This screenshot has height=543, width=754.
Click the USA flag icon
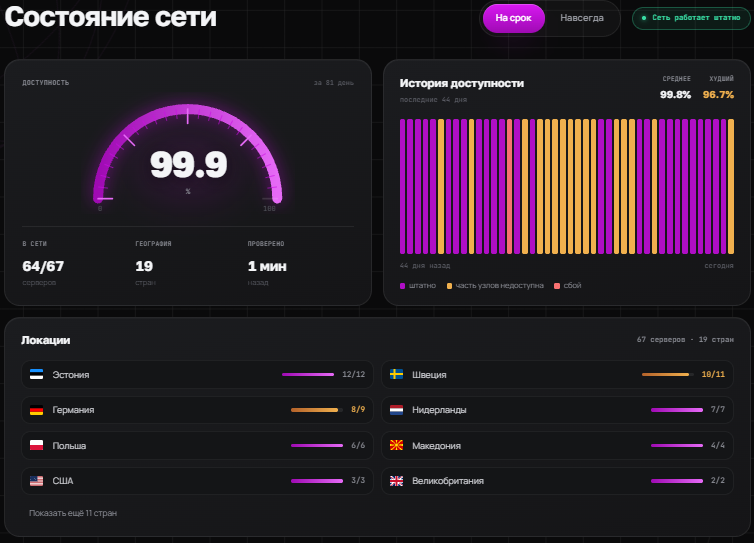tap(37, 480)
